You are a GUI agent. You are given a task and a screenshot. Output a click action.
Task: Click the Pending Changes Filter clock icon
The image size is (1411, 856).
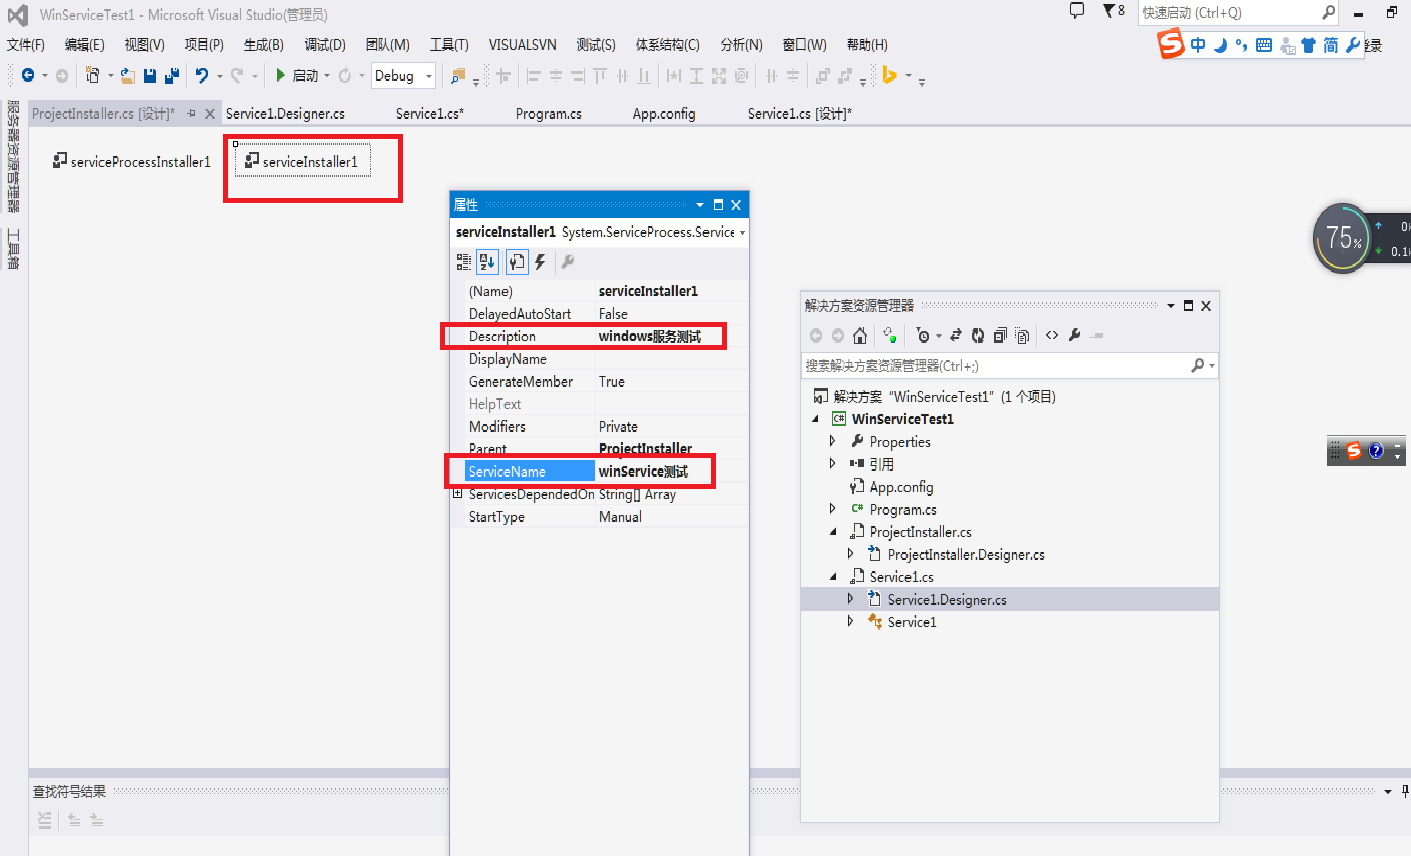[924, 336]
